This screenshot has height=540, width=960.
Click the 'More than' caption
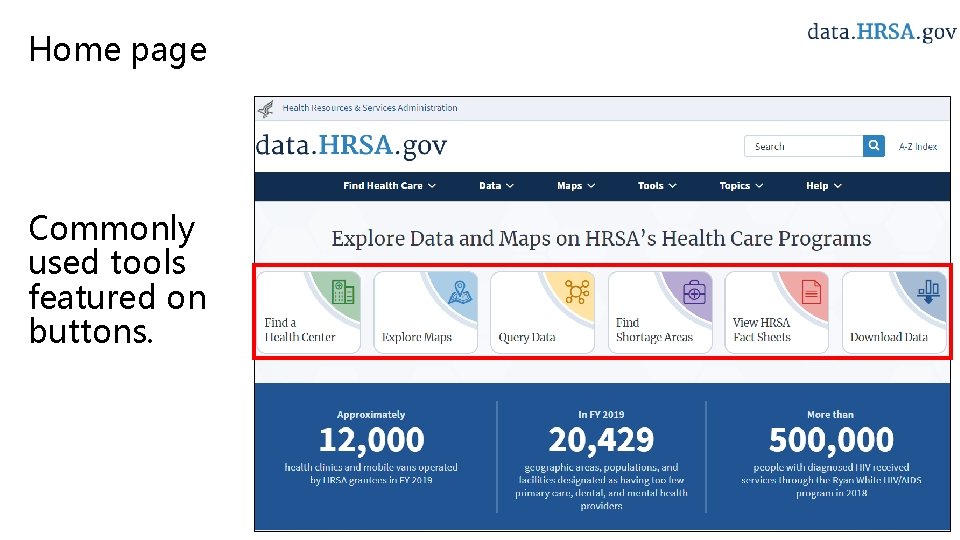[830, 414]
